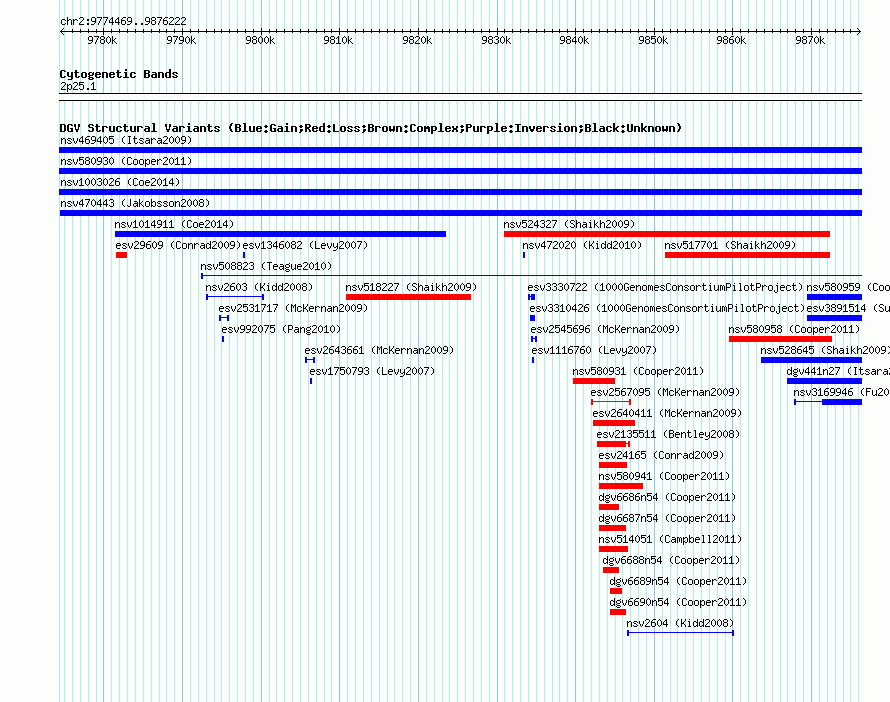890x702 pixels.
Task: Open the esv1750793 (Levy2007) label
Action: click(372, 371)
